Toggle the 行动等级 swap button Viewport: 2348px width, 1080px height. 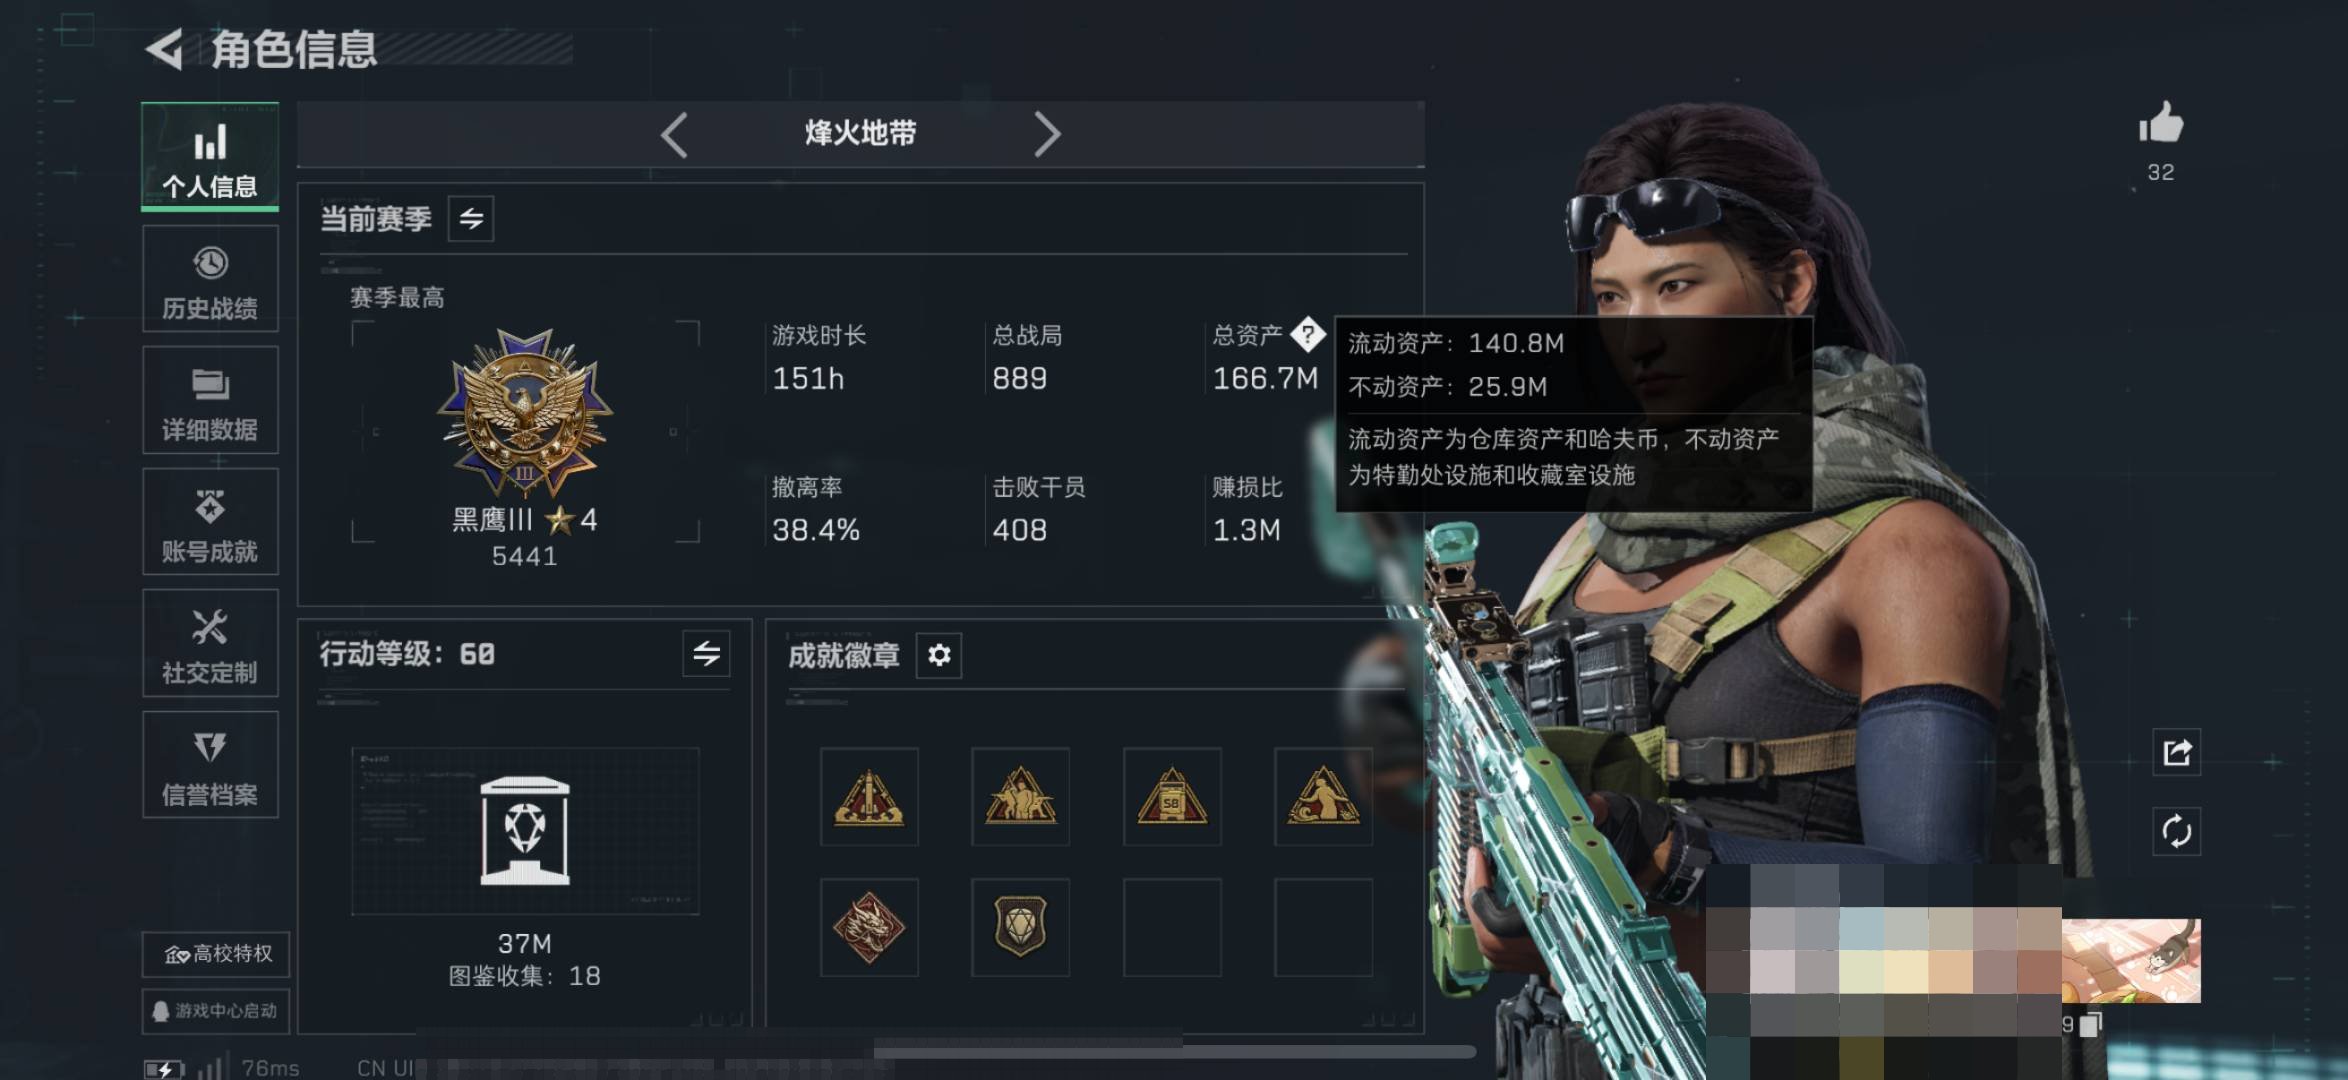[x=706, y=654]
